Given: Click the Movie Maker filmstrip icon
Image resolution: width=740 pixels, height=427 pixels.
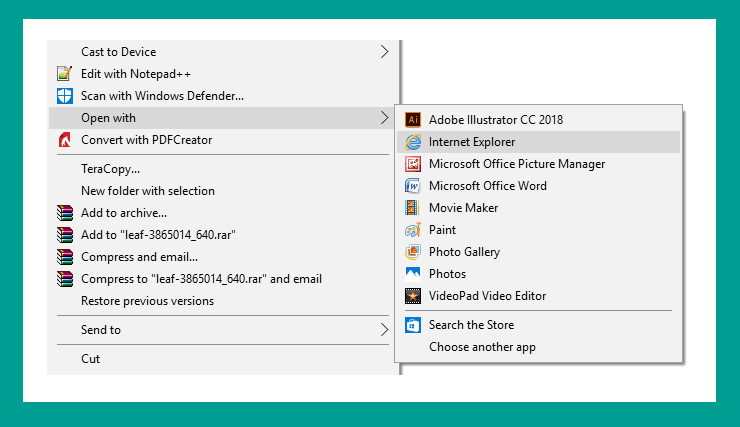Looking at the screenshot, I should [x=412, y=208].
